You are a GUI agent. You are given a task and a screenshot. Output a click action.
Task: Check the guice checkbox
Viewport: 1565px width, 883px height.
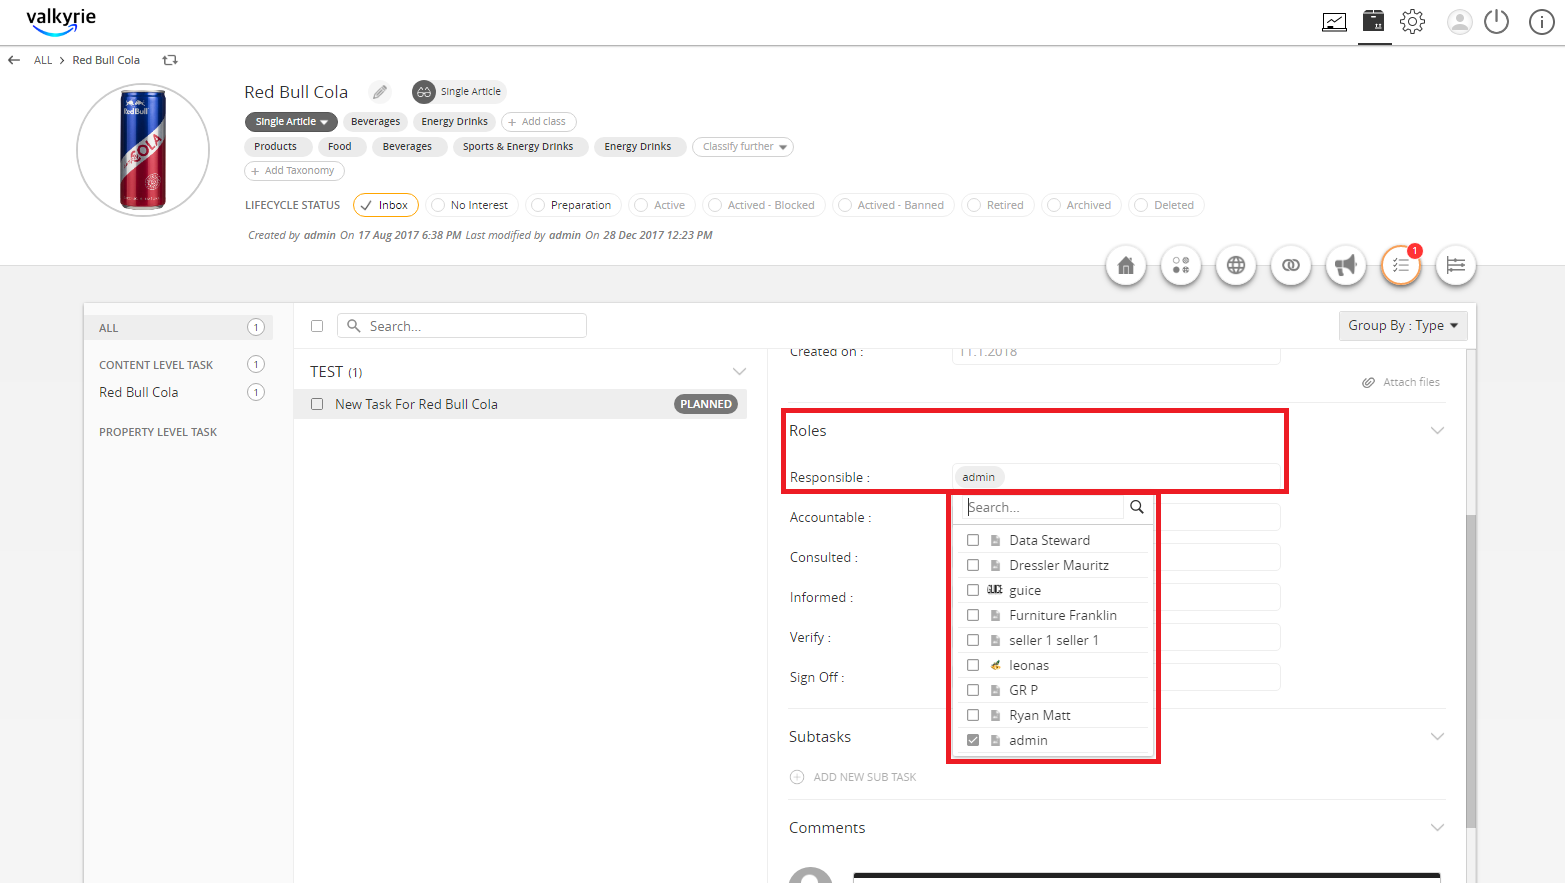coord(973,590)
